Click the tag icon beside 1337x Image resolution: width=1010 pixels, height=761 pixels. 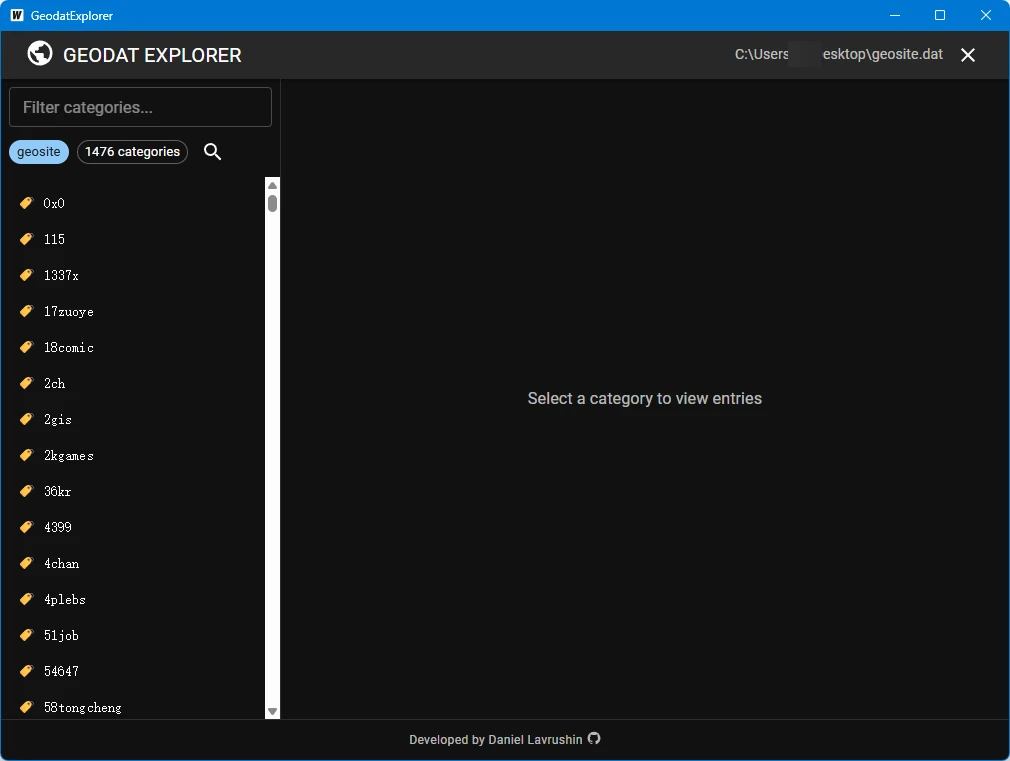[26, 275]
